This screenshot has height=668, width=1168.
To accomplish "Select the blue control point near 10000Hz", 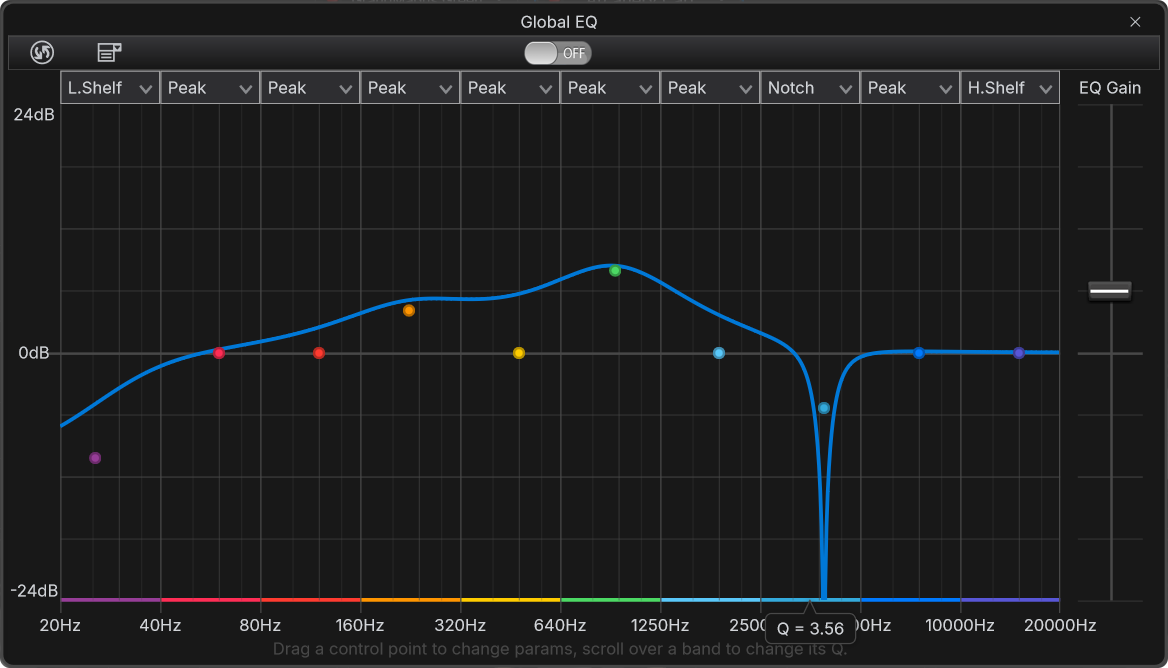I will tap(919, 353).
